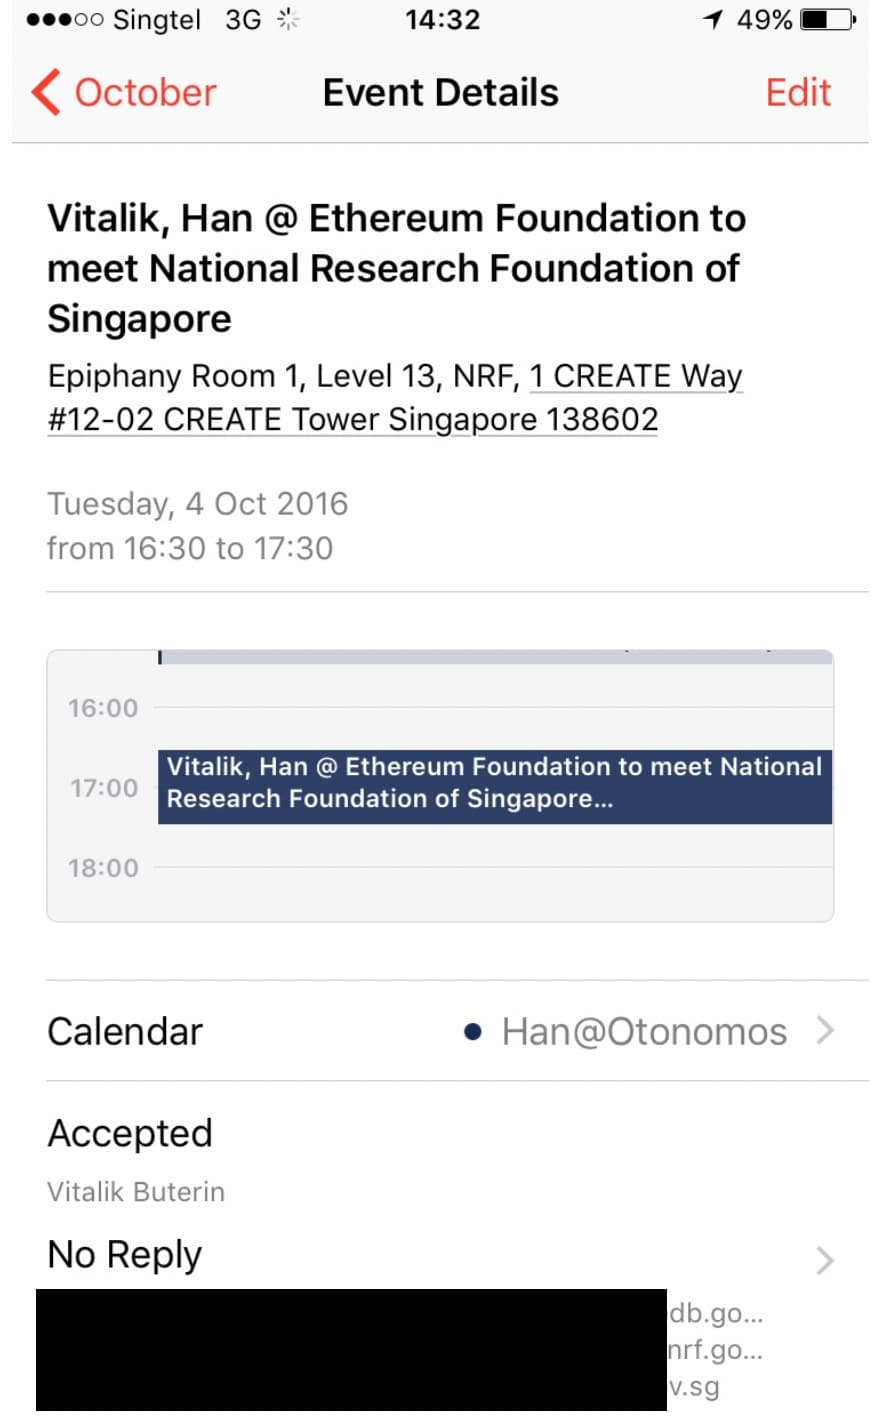Image resolution: width=872 pixels, height=1416 pixels.
Task: Tap the Han@Otonomos calendar color dot
Action: pos(474,1032)
